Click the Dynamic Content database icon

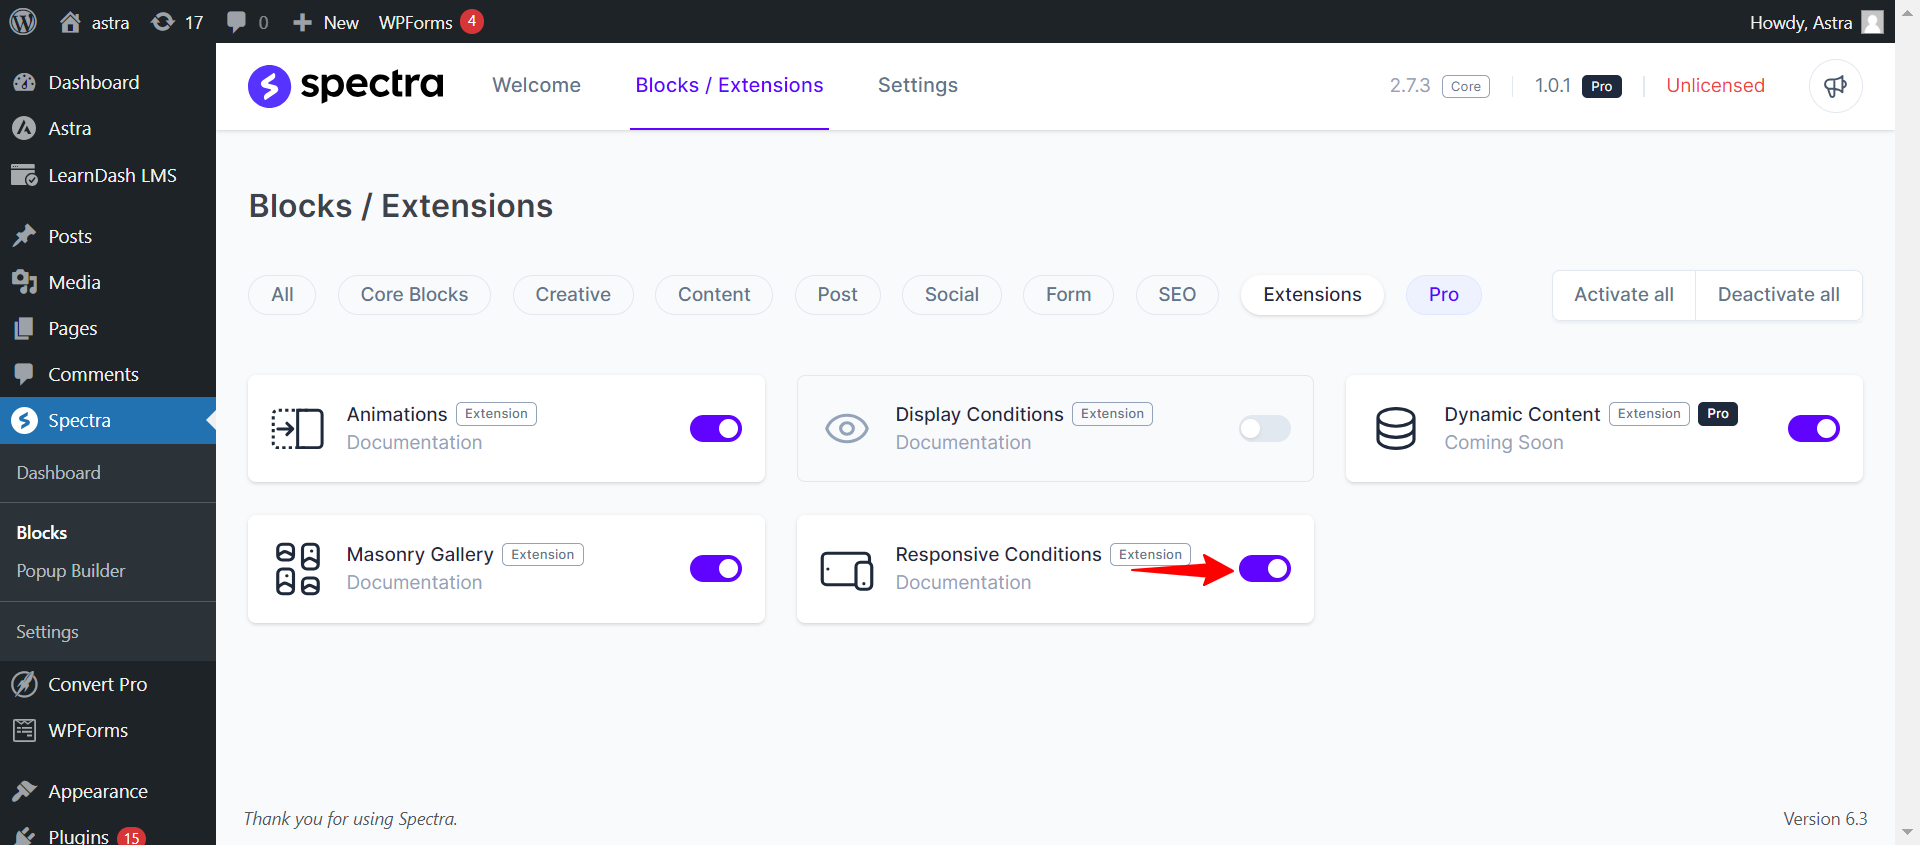pyautogui.click(x=1395, y=429)
